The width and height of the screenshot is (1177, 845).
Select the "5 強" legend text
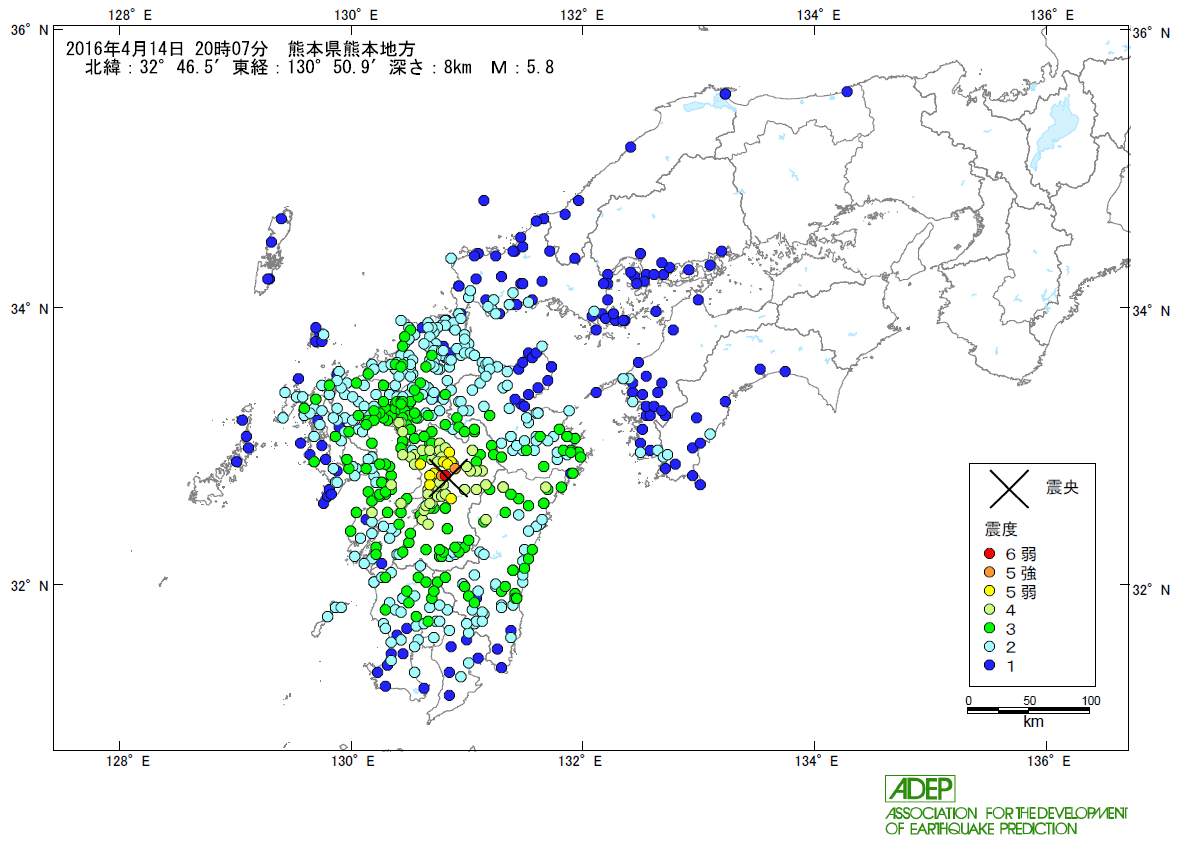(x=1021, y=573)
